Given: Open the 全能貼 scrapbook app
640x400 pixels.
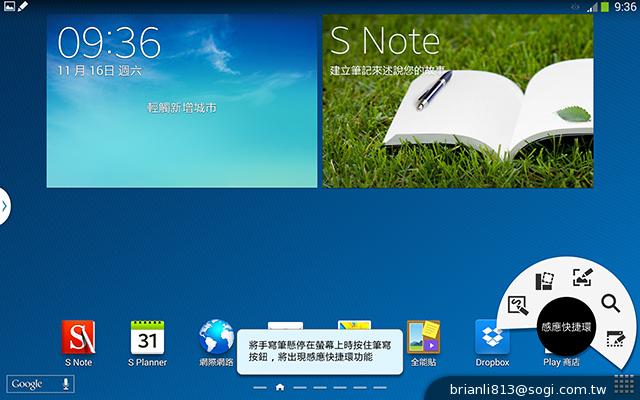Looking at the screenshot, I should [424, 337].
